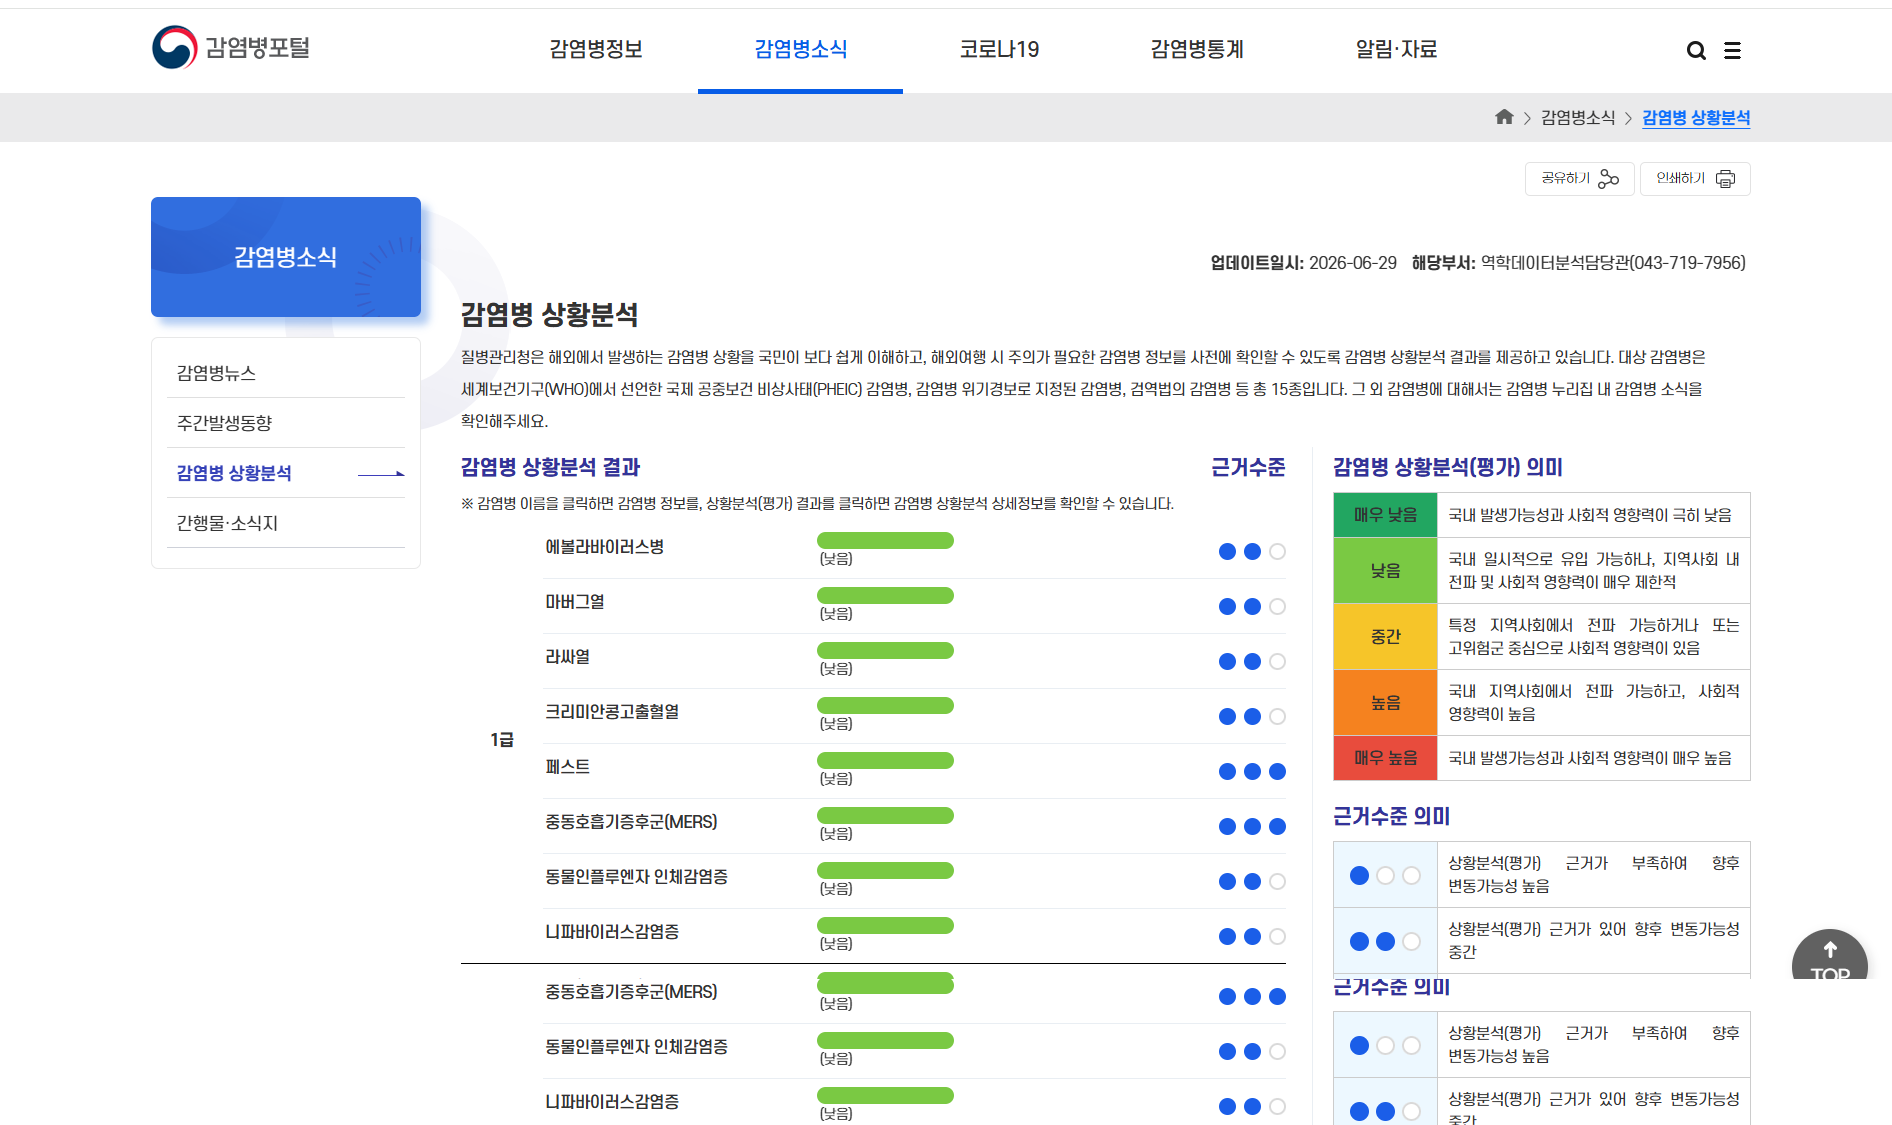Screen dimensions: 1892x1125
Task: Open the 코로나19 menu
Action: click(x=999, y=49)
